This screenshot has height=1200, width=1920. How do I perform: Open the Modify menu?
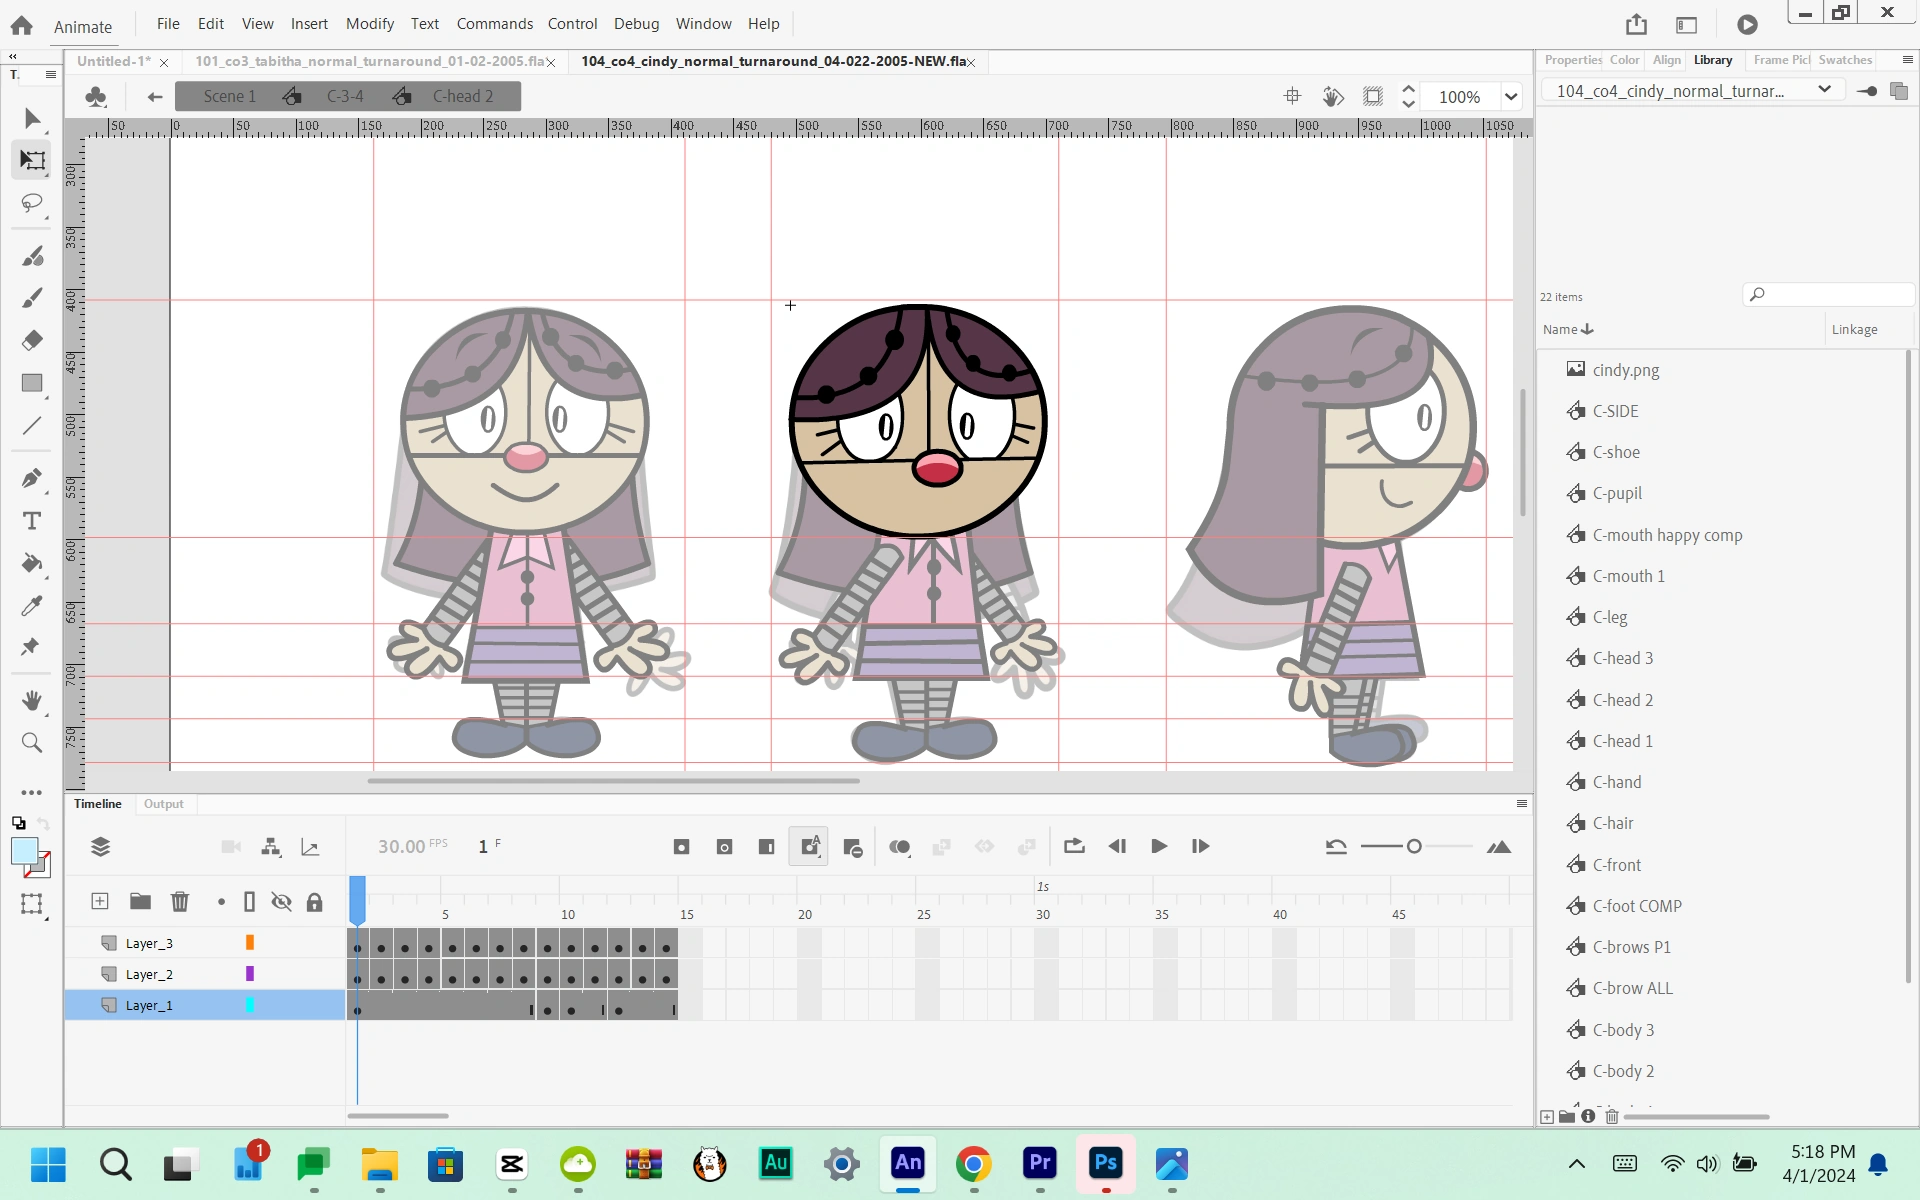[369, 23]
